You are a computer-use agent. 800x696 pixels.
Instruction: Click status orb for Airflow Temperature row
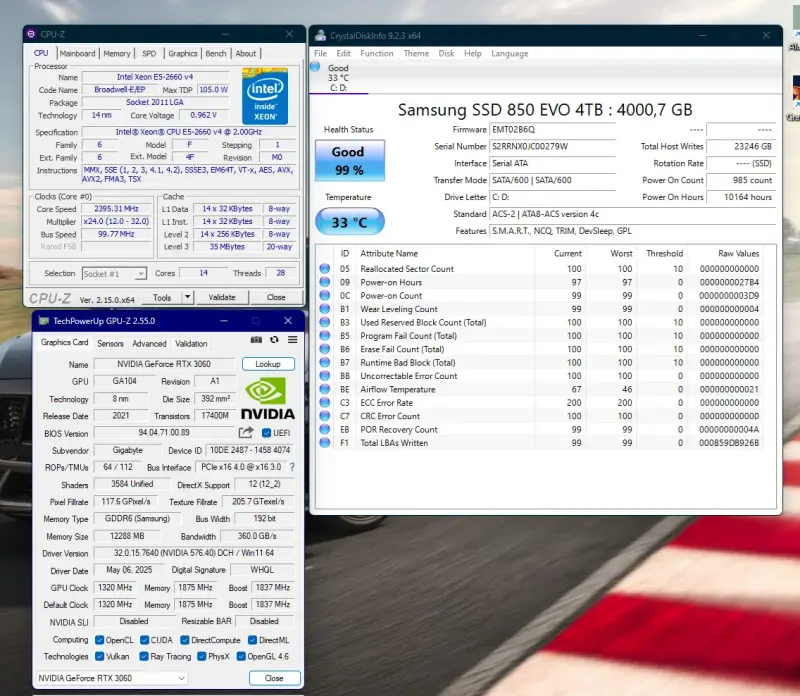[x=324, y=389]
